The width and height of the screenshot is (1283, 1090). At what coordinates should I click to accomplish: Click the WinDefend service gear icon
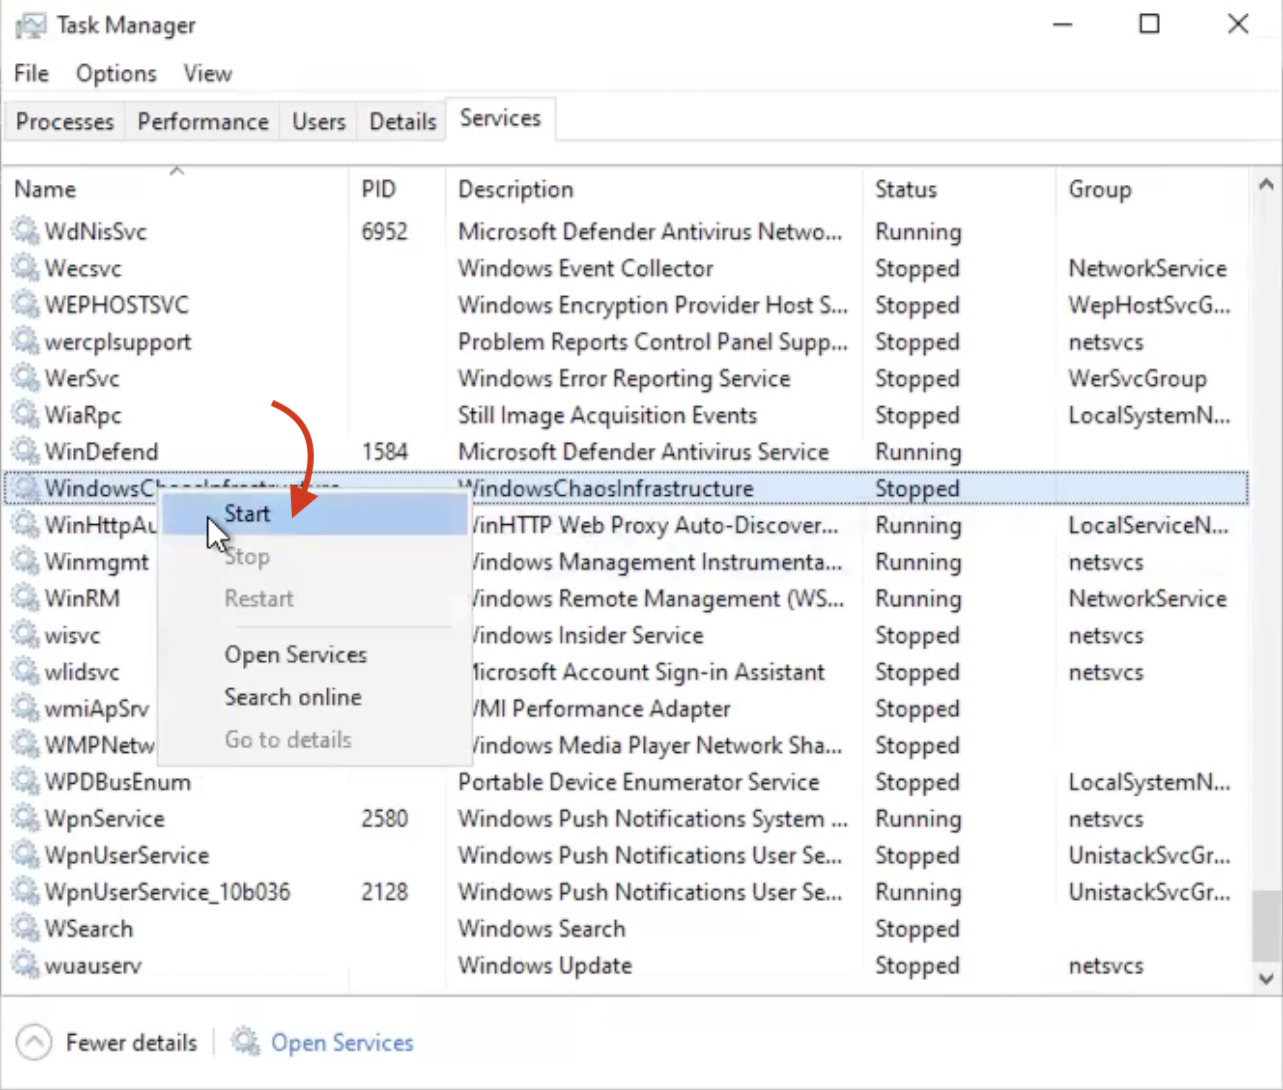(25, 451)
